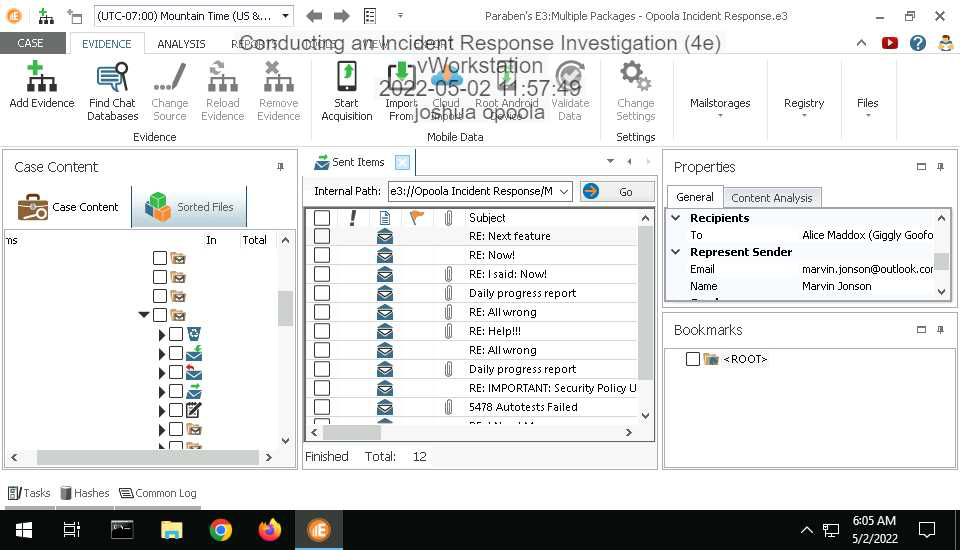Check the deleted items folder checkbox in tree
Screen dimensions: 960x550
point(176,334)
